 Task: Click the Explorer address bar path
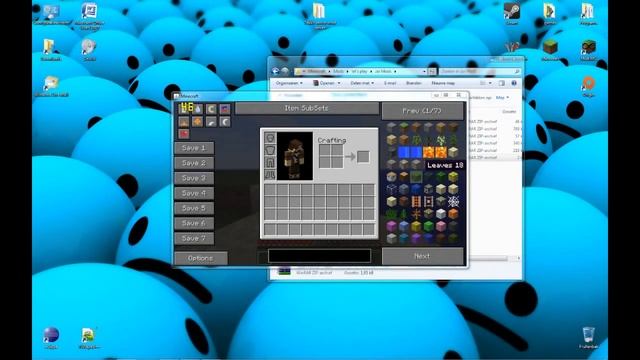click(360, 71)
